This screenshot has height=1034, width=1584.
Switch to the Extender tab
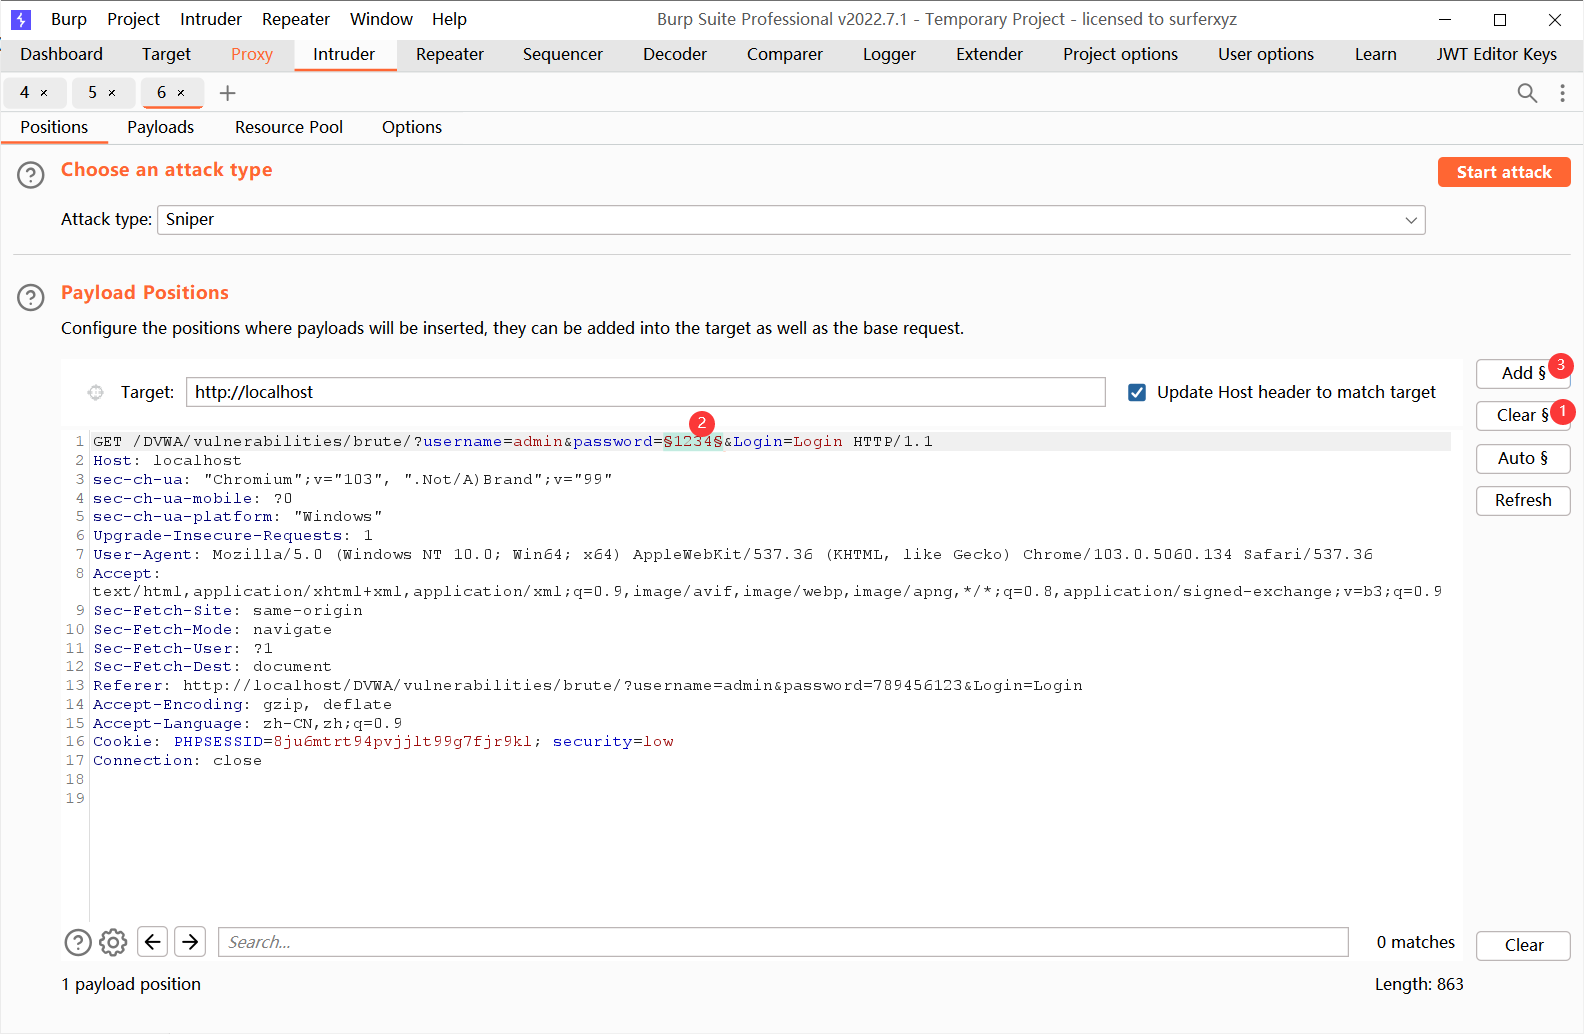coord(990,55)
